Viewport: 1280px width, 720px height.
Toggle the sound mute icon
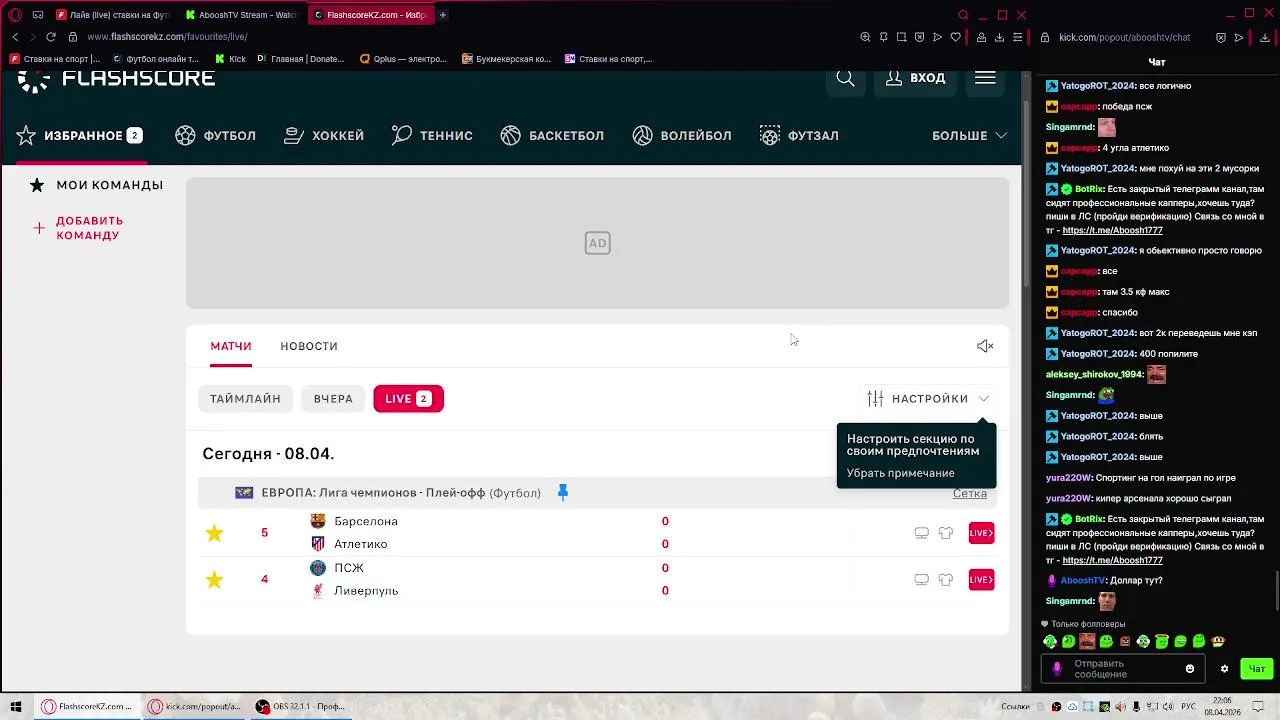(x=985, y=346)
